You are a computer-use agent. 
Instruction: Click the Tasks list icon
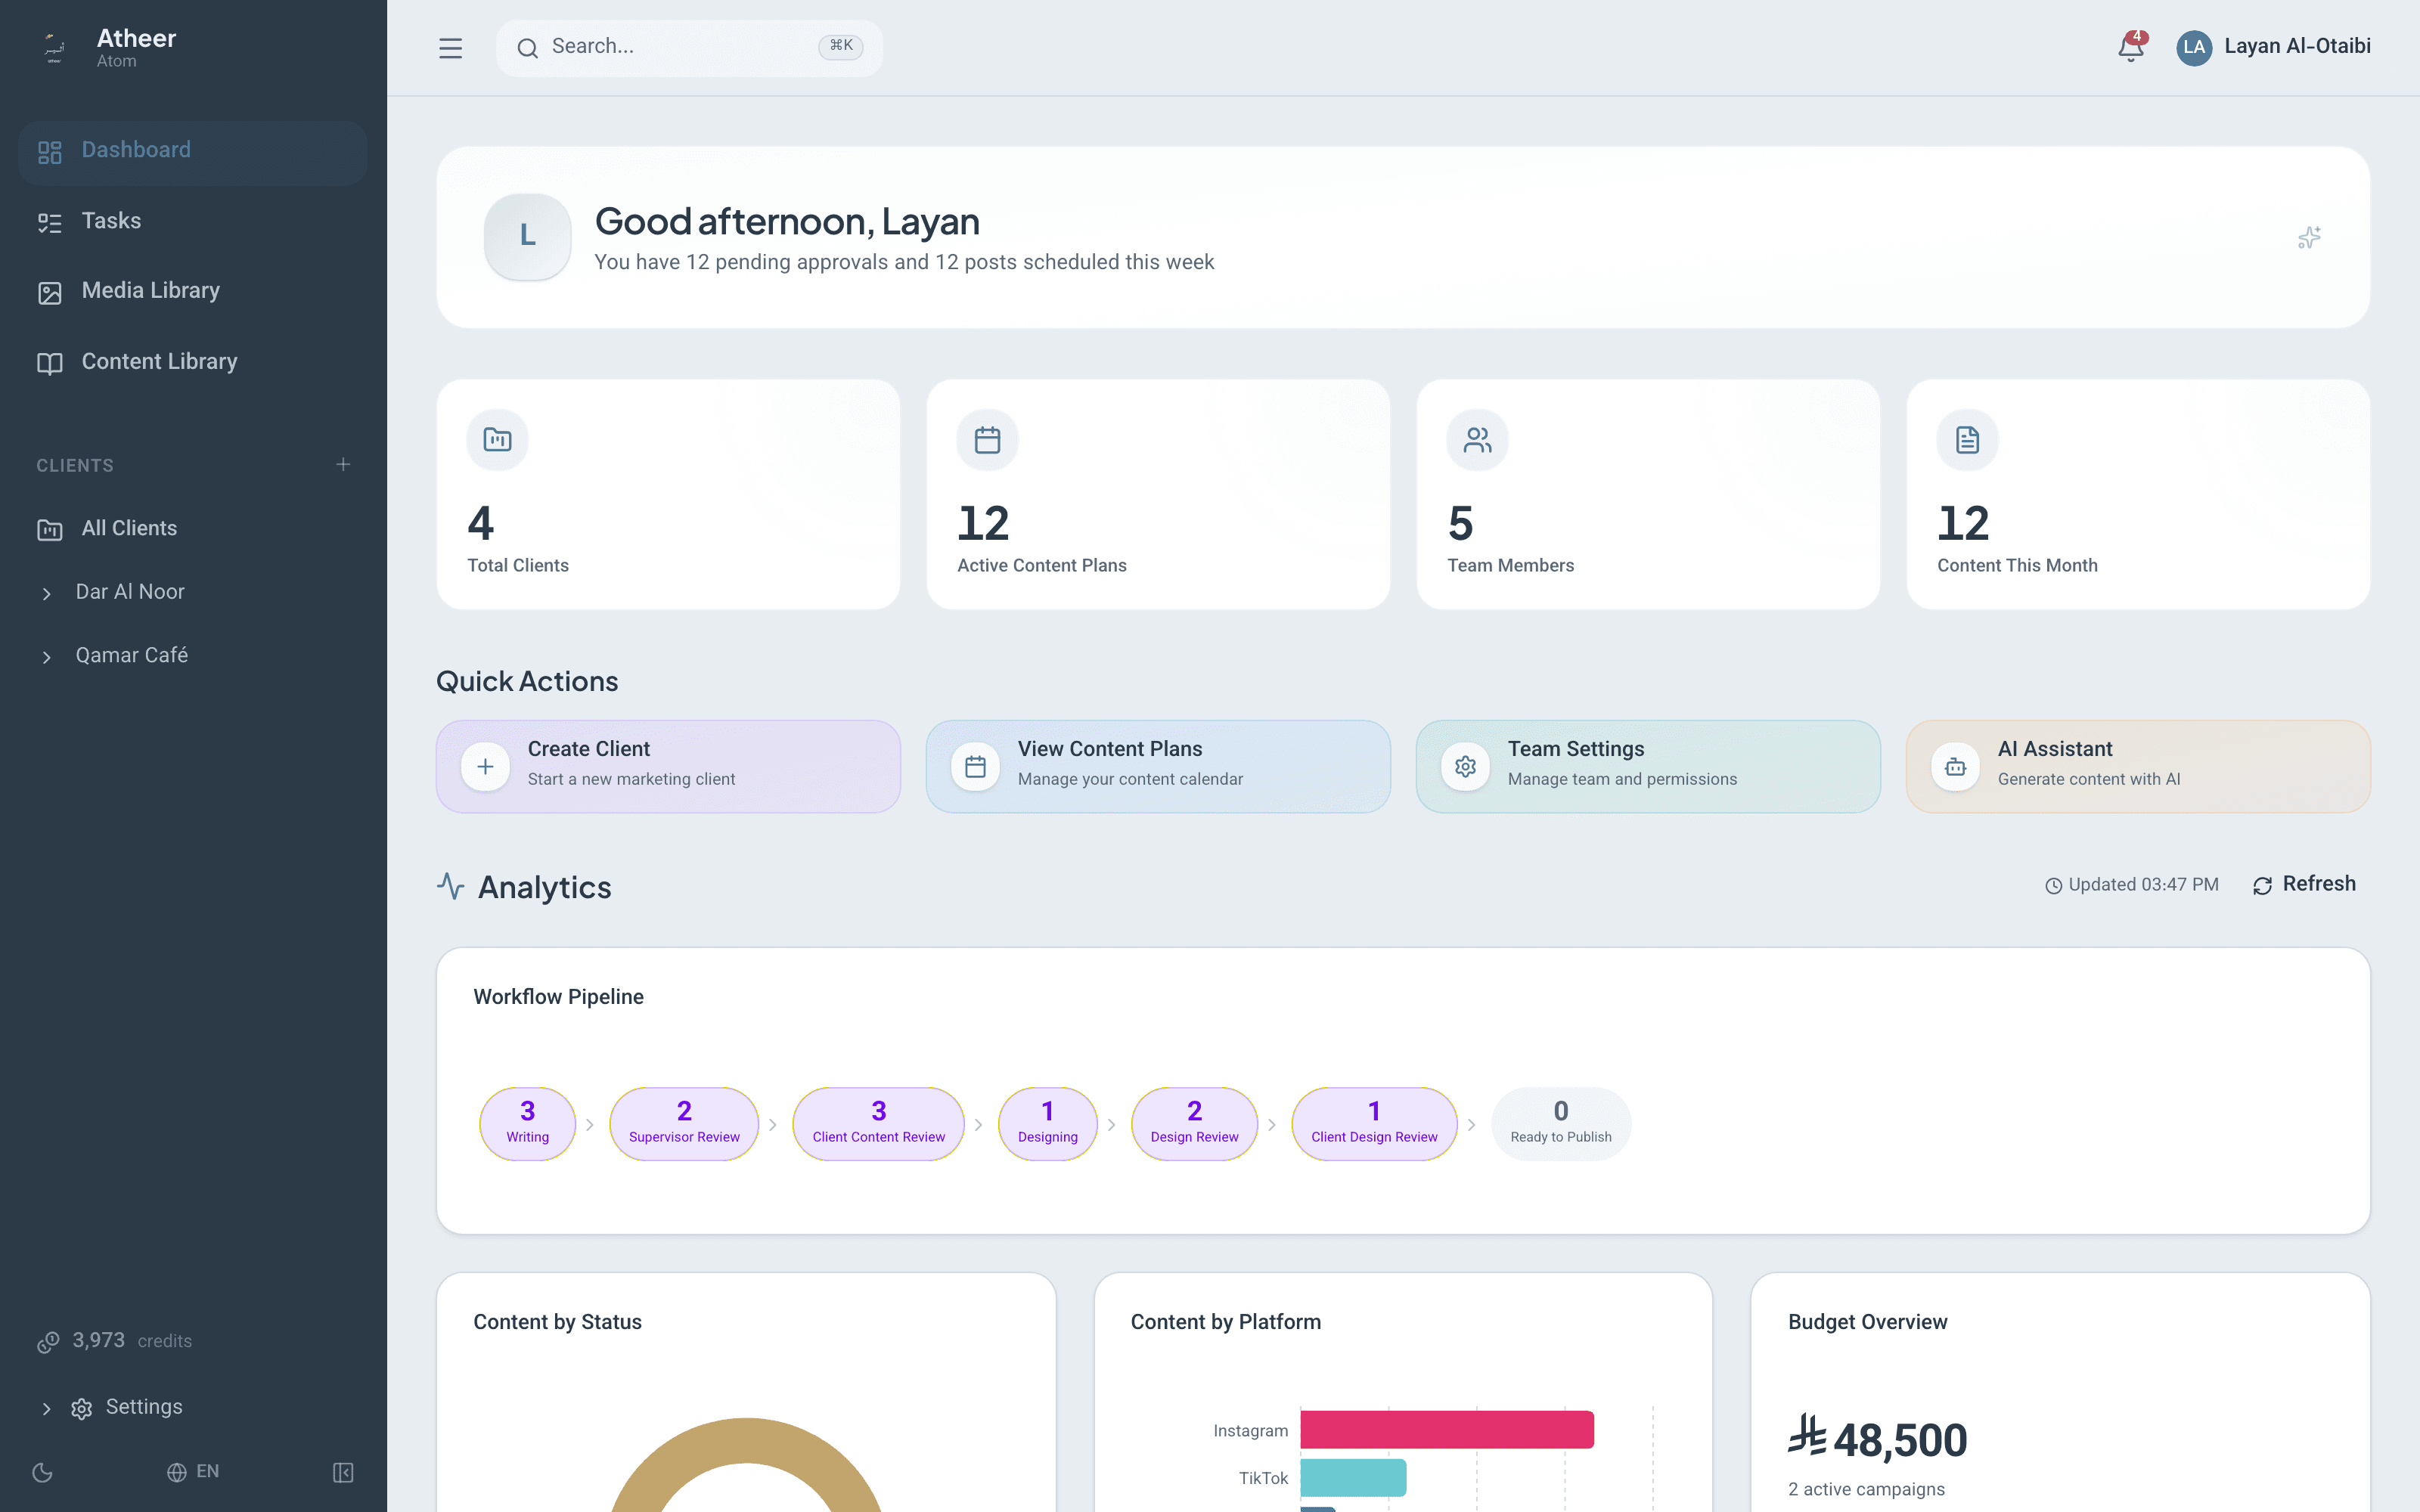pos(50,223)
